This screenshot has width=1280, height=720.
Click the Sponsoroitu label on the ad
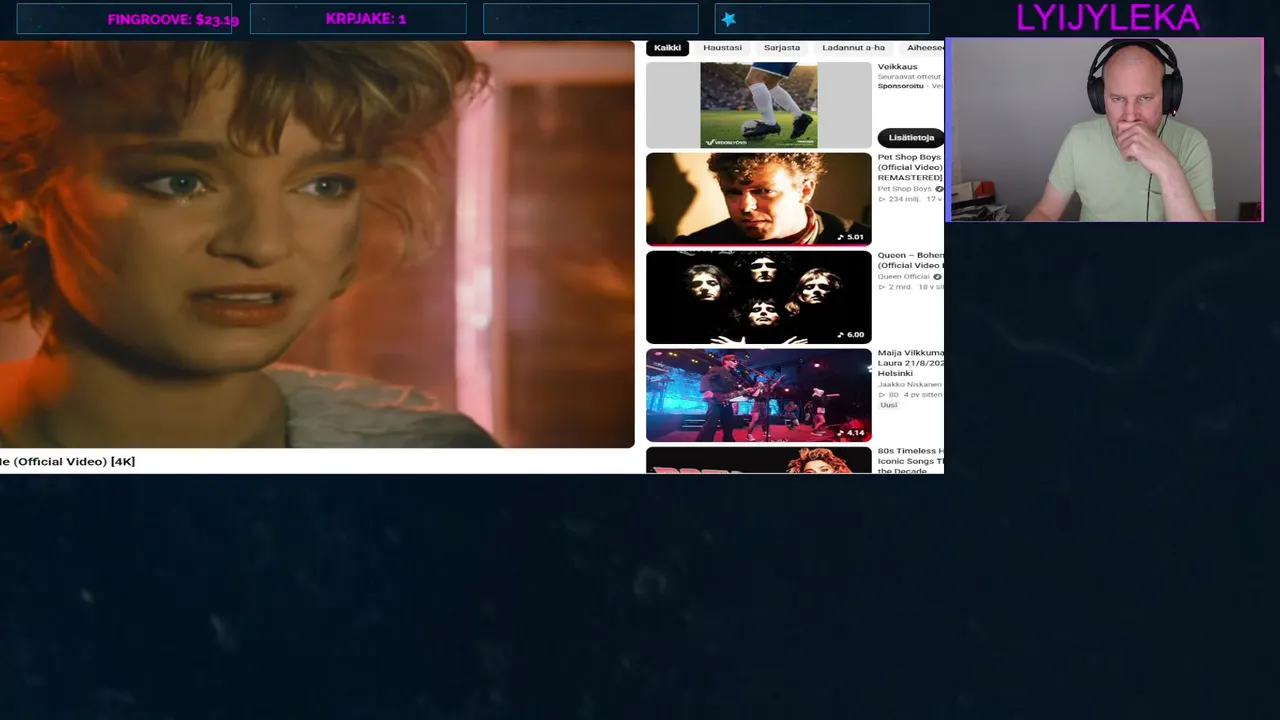click(x=901, y=86)
